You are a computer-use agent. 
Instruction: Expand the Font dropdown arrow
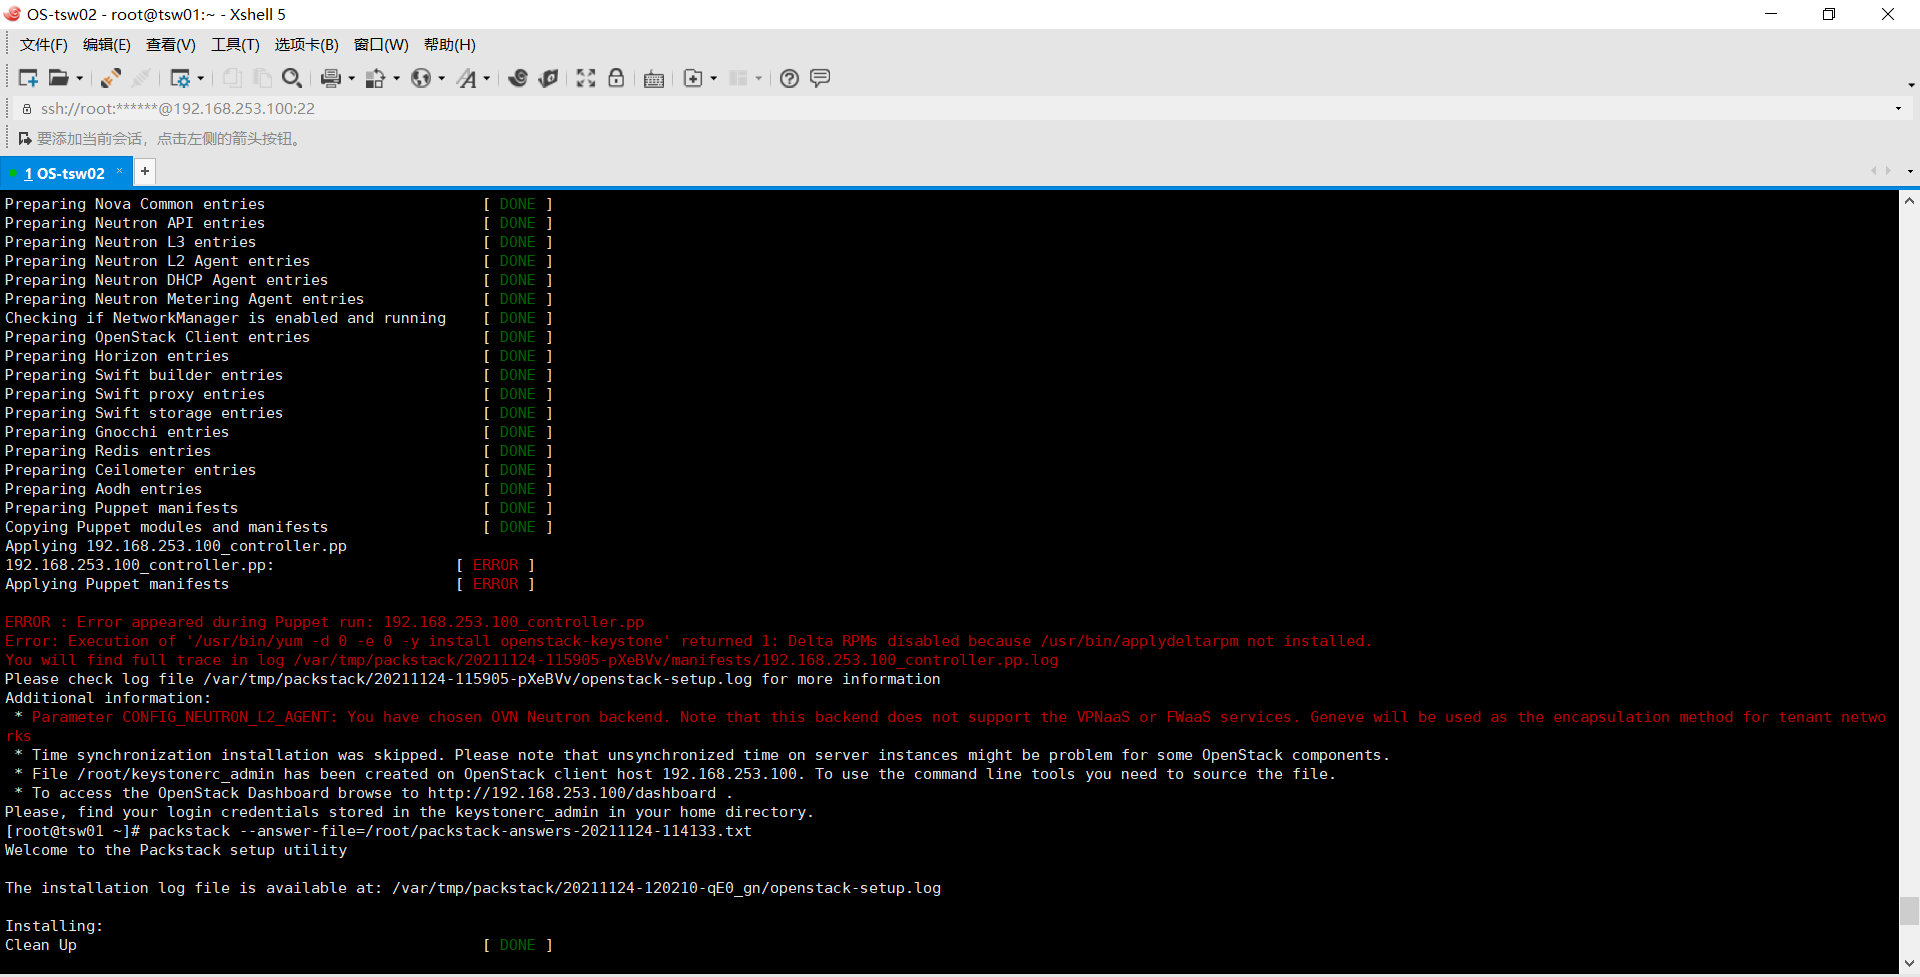(487, 79)
